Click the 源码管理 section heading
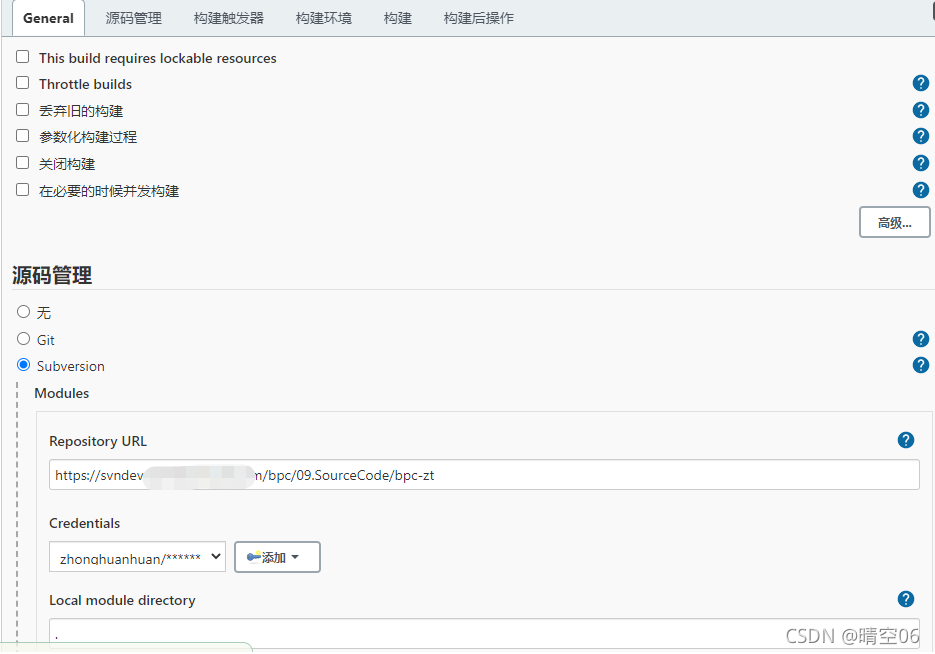This screenshot has height=654, width=935. pos(52,275)
